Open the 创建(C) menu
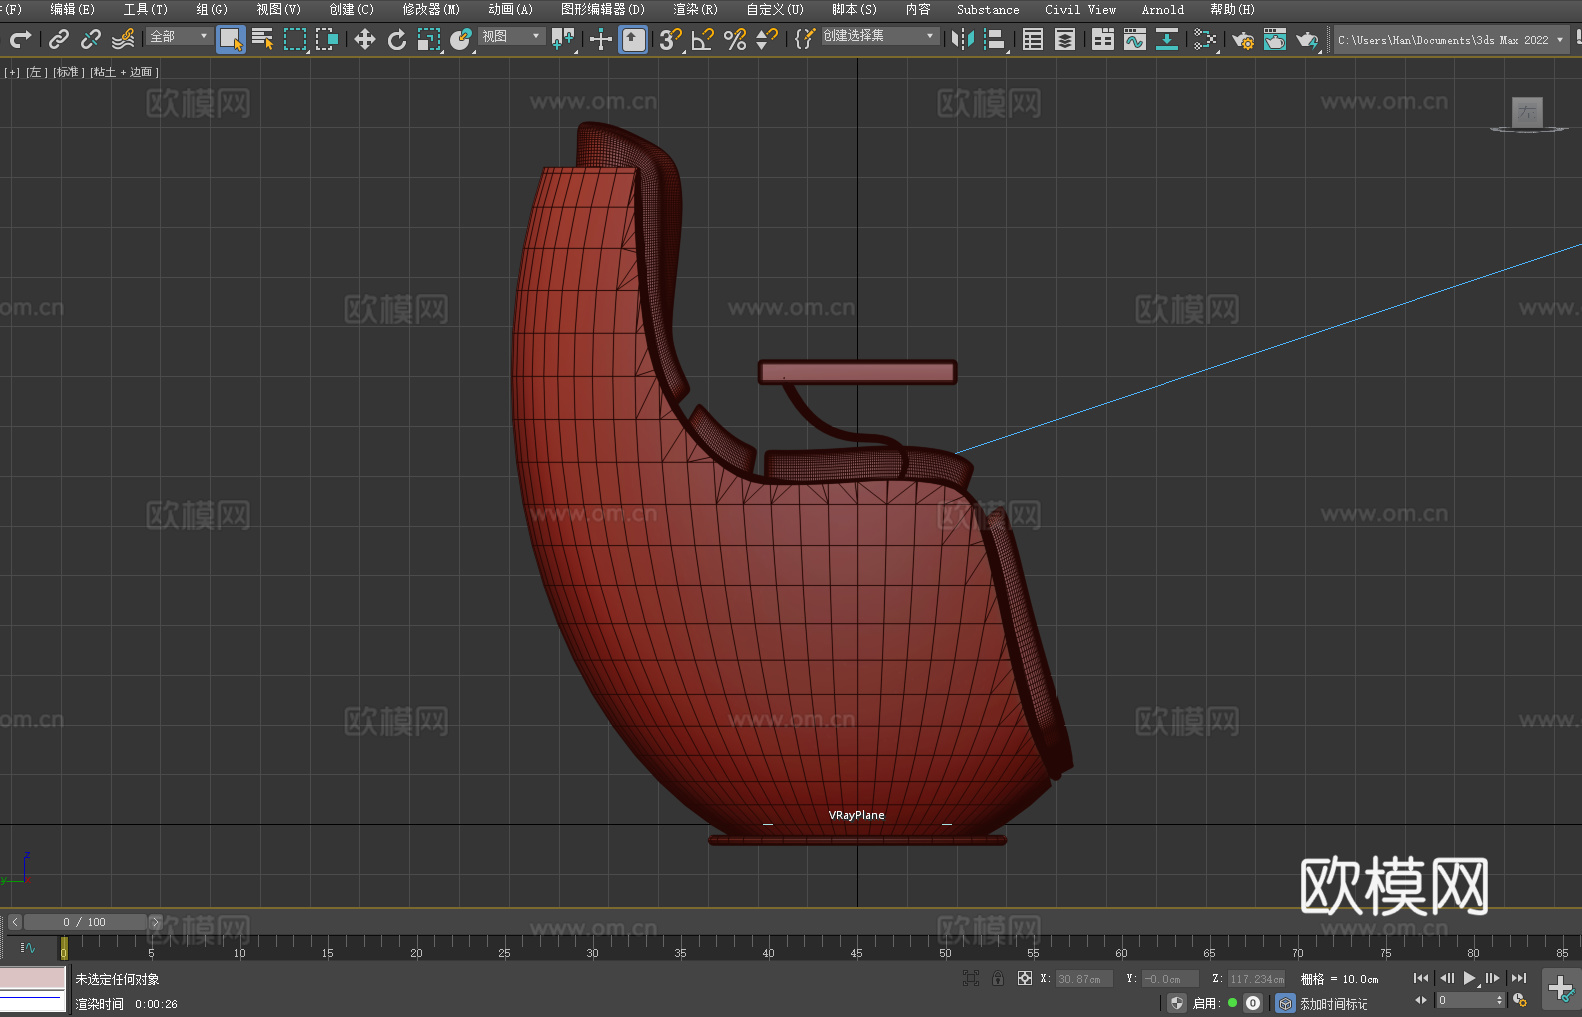 click(352, 9)
